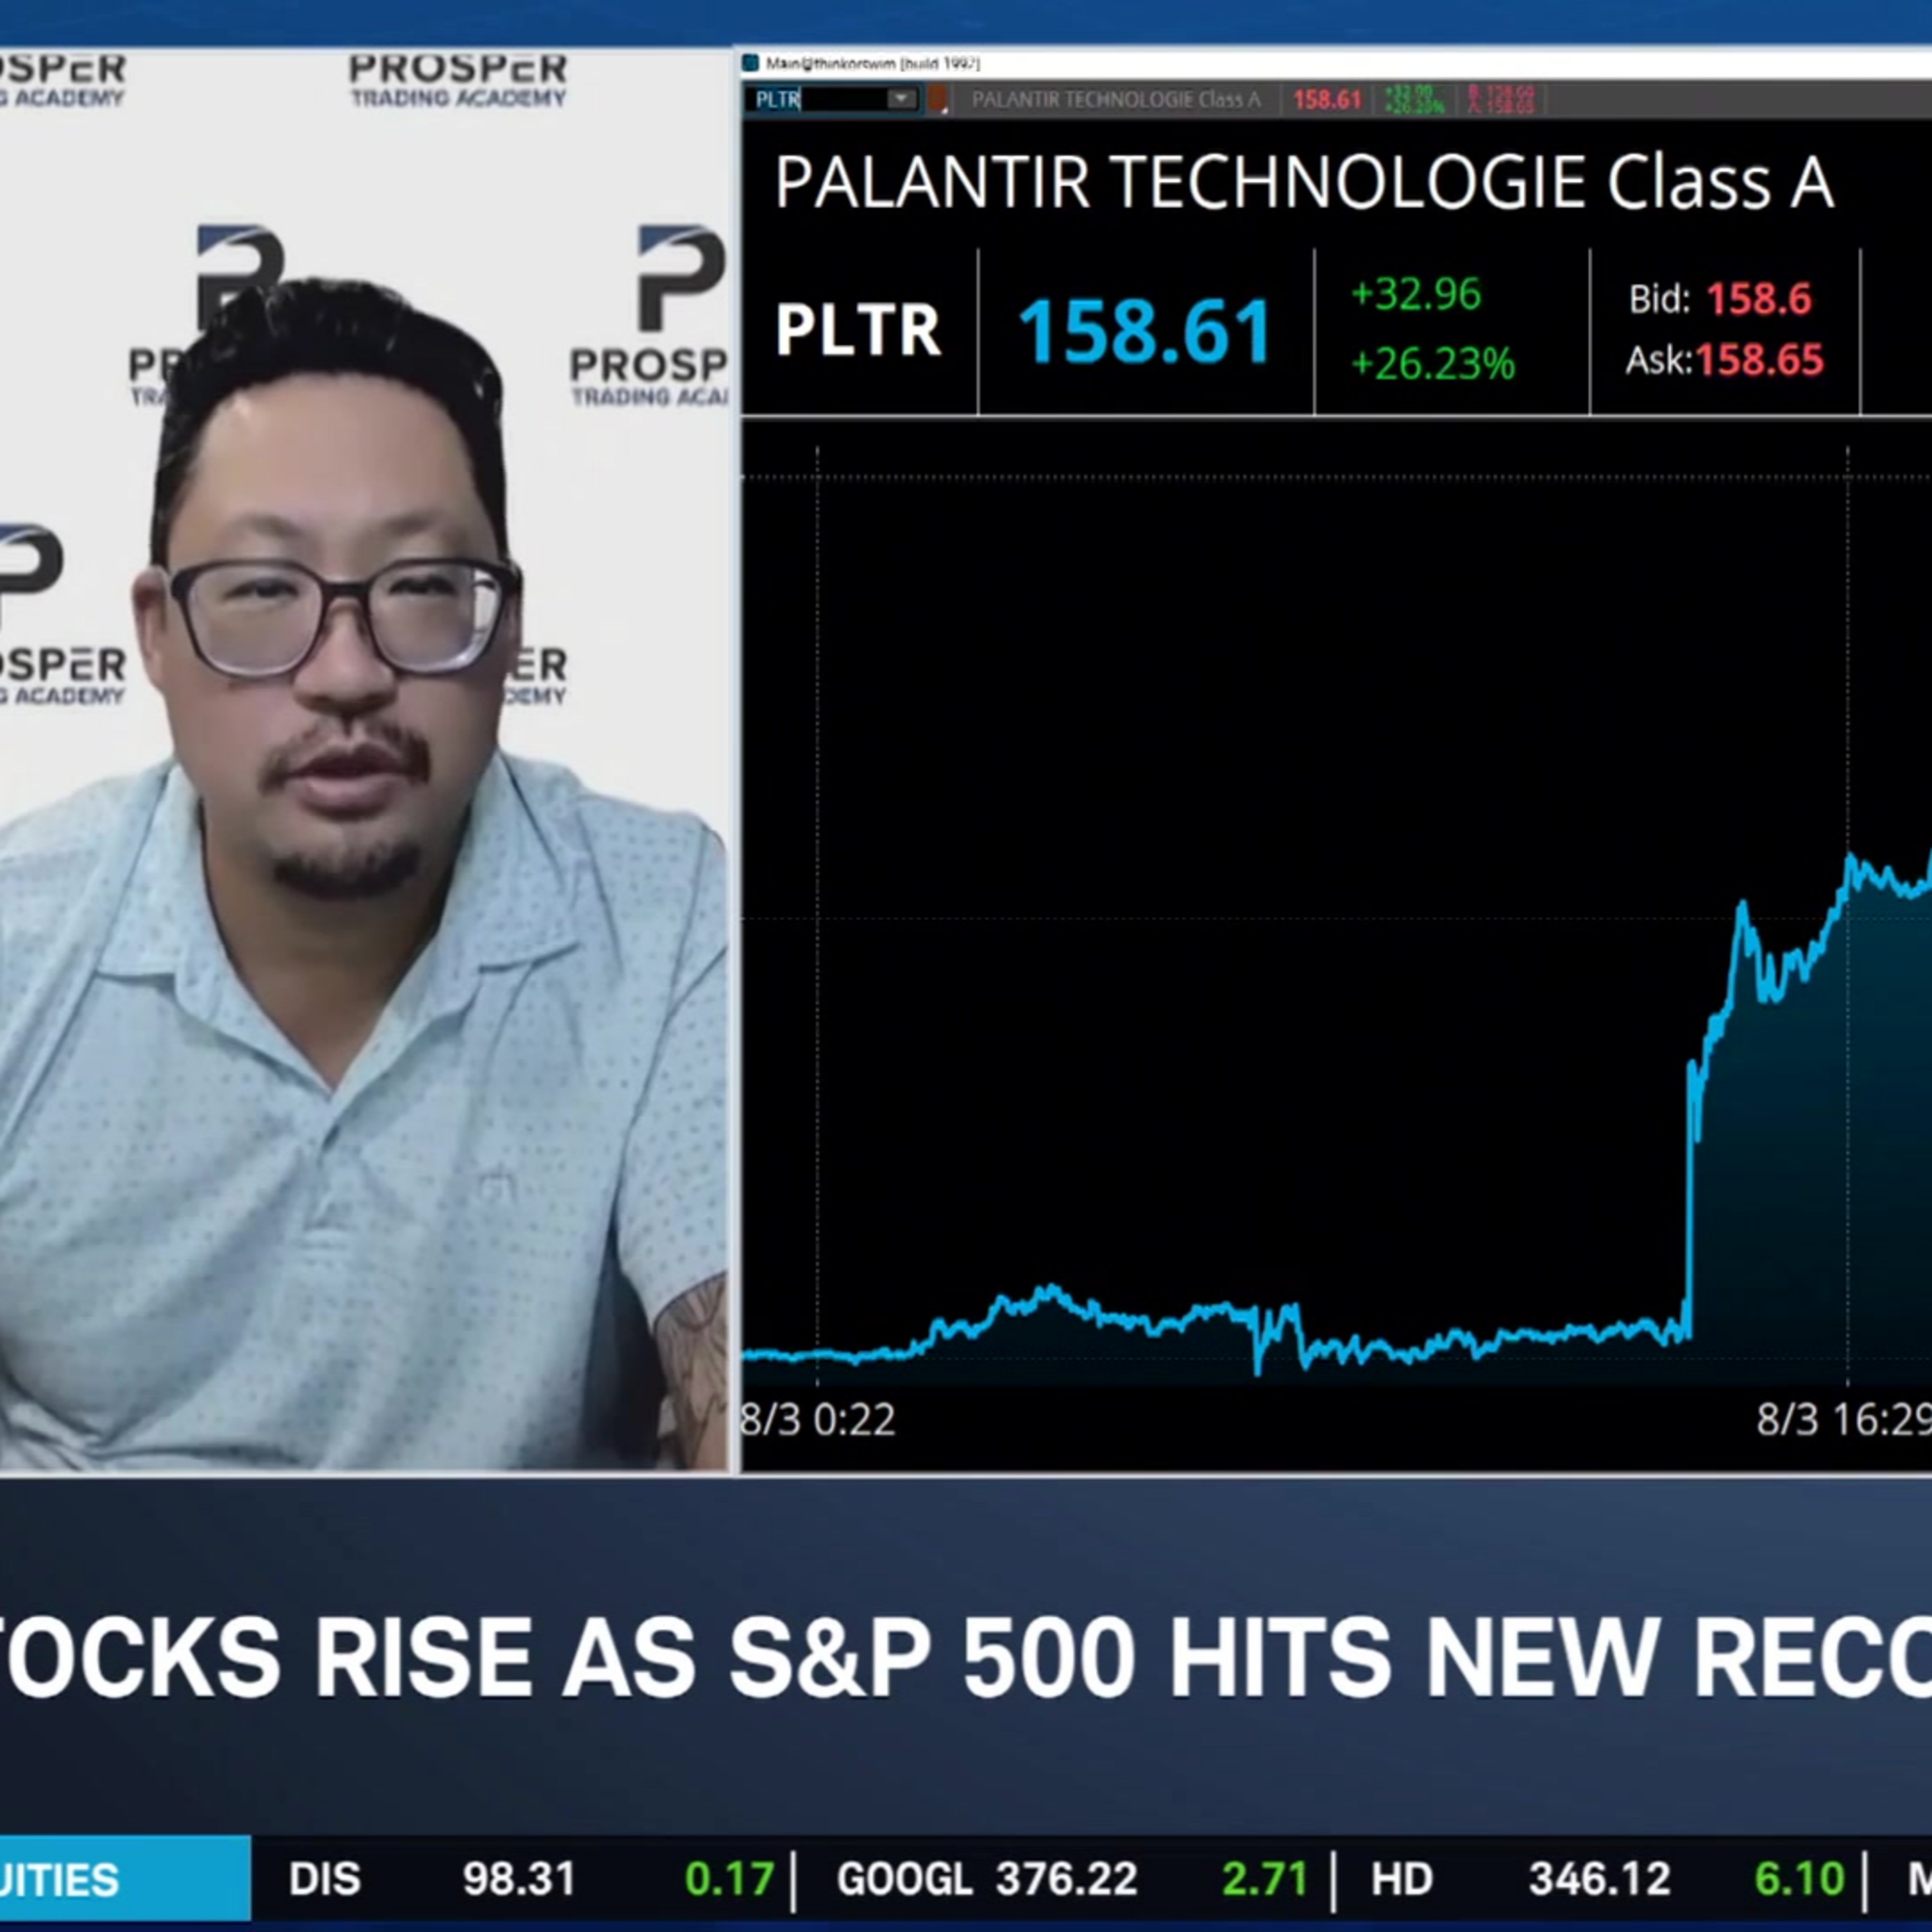Click the S&P 500 headline banner text

pyautogui.click(x=966, y=1656)
